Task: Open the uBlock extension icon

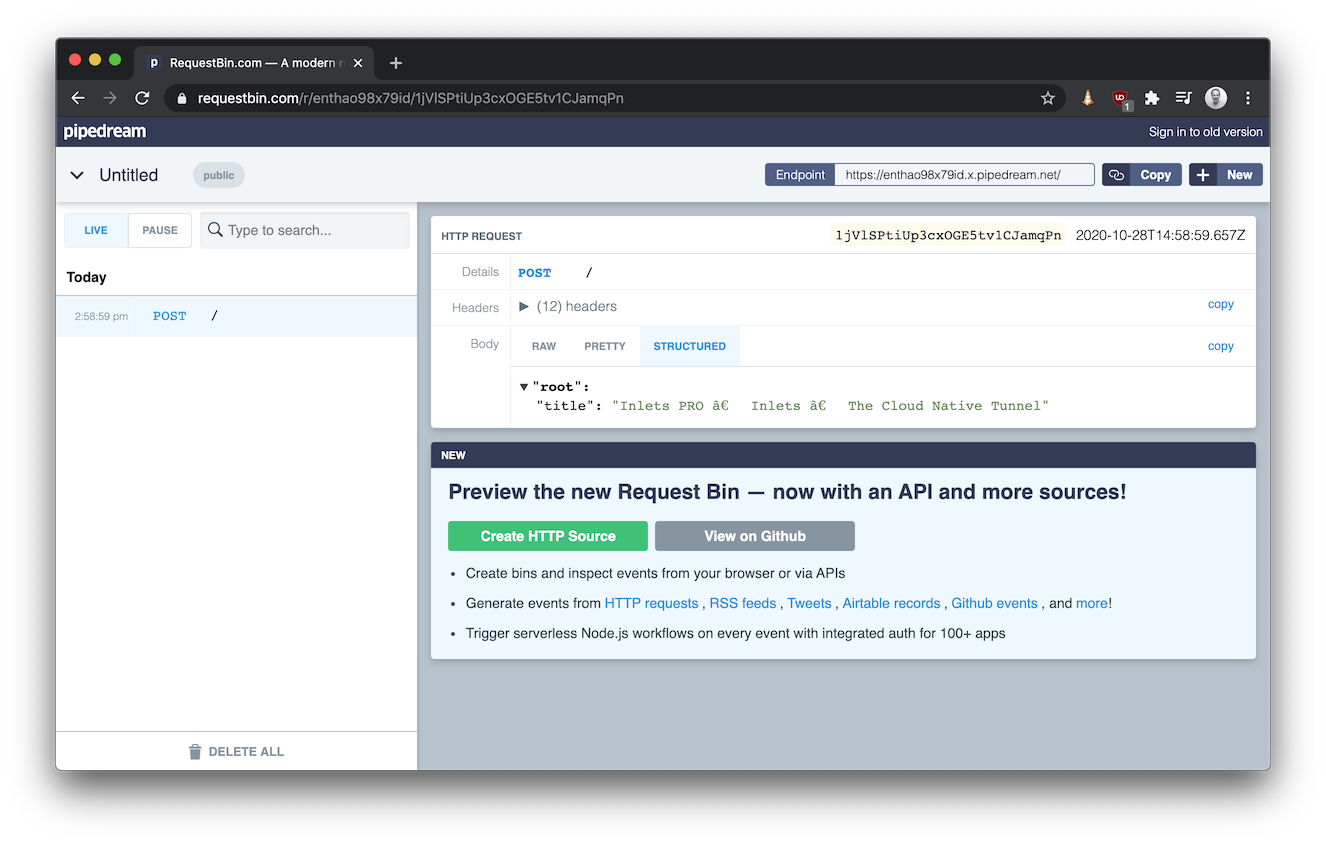Action: tap(1120, 99)
